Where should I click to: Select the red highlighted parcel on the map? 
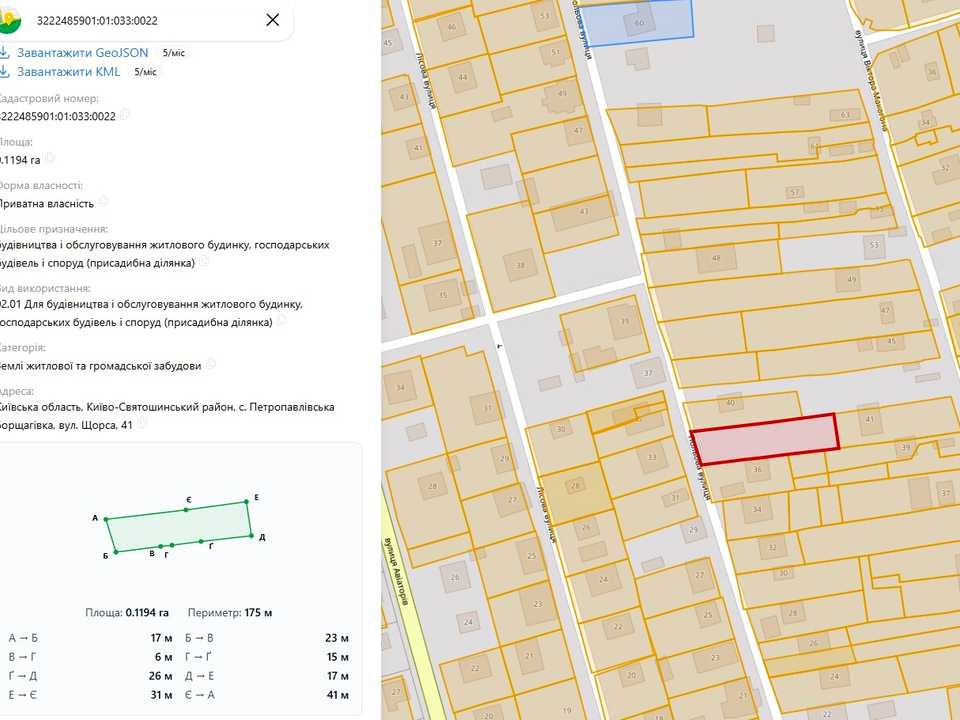click(x=765, y=439)
